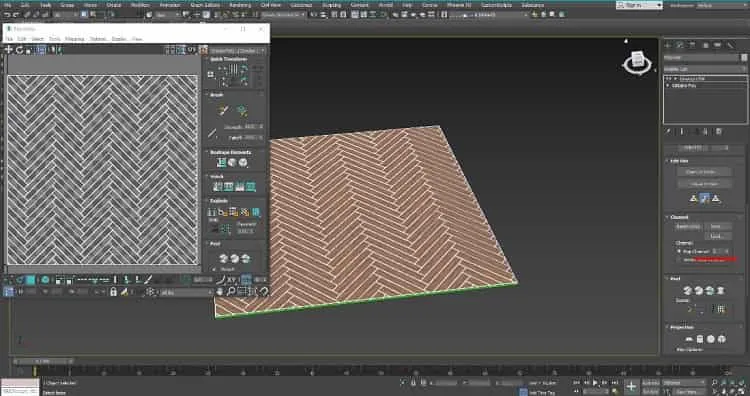The height and width of the screenshot is (396, 750).
Task: Click the Open UV Editor button
Action: coord(704,172)
